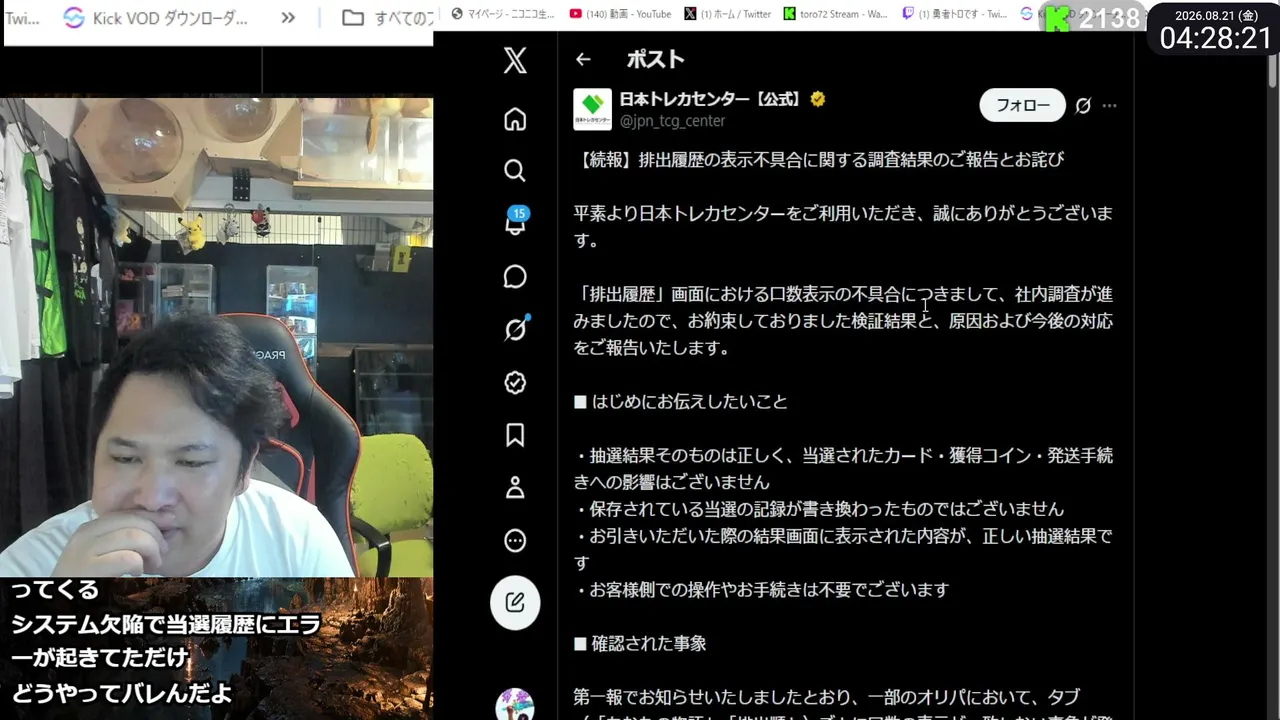Open Bookmarks from the sidebar
This screenshot has width=1280, height=720.
tap(515, 435)
